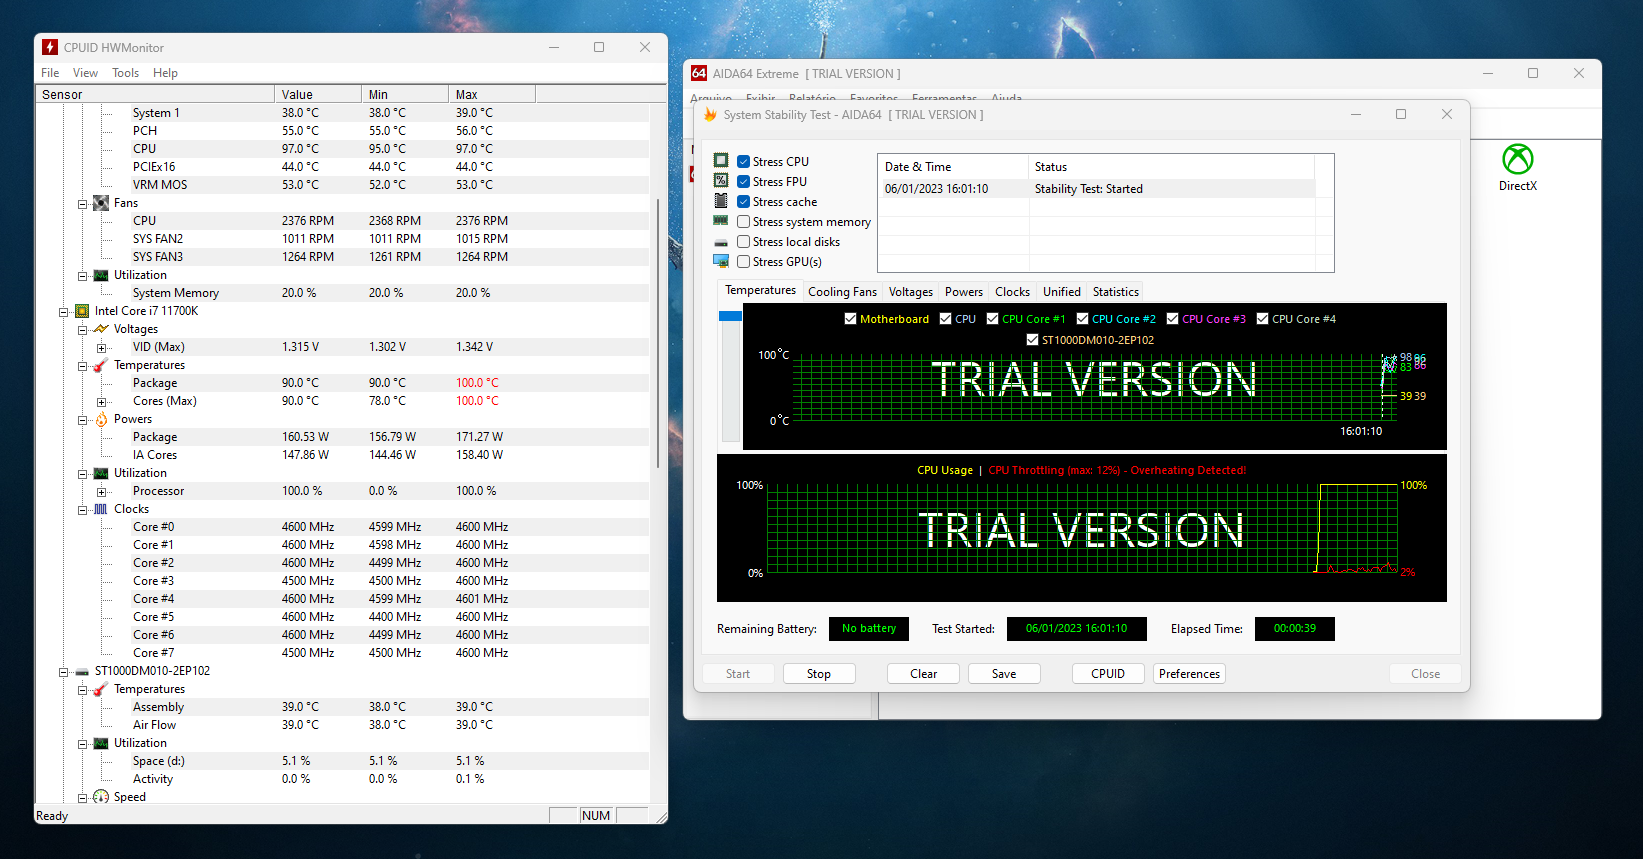Switch to the Statistics tab

tap(1115, 292)
